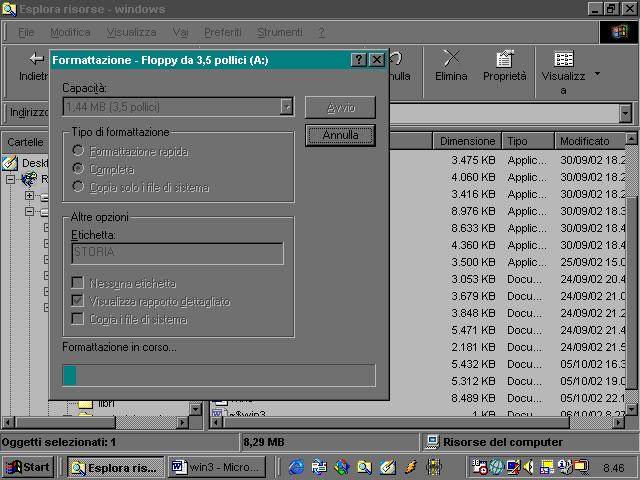Click the Elimina toolbar icon
Image resolution: width=640 pixels, height=480 pixels.
pyautogui.click(x=451, y=58)
